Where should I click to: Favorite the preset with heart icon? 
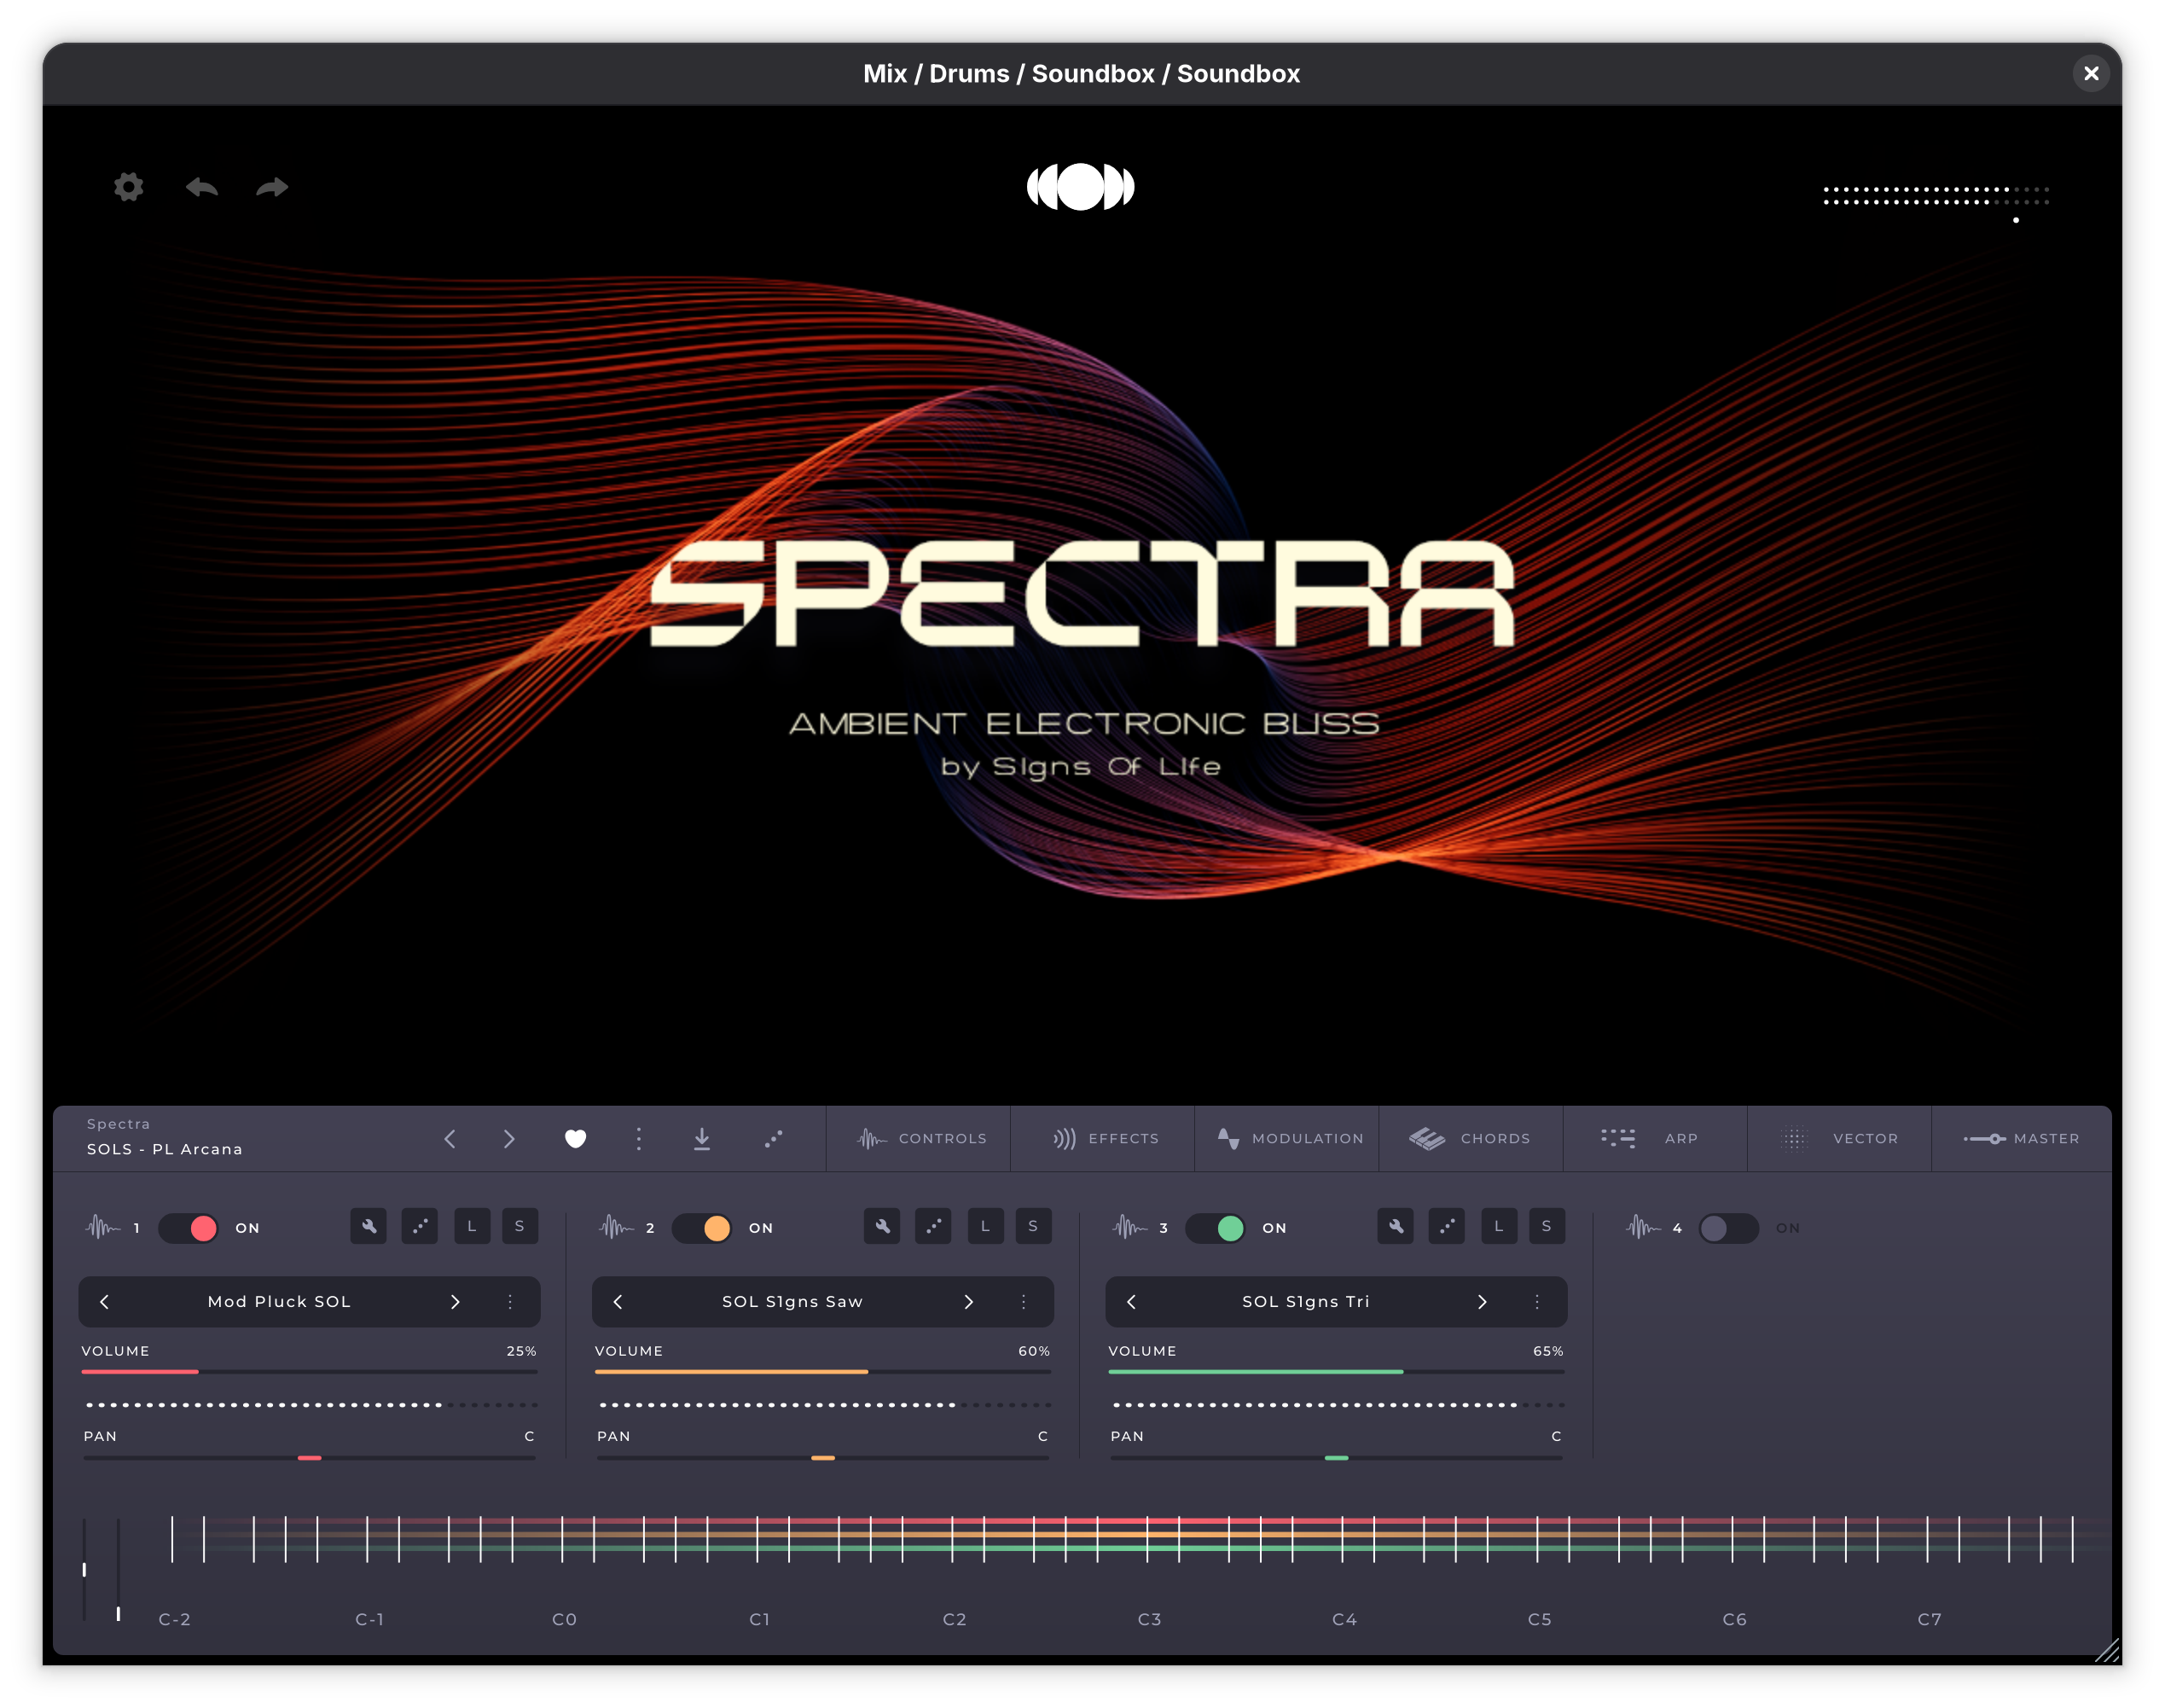(x=575, y=1138)
